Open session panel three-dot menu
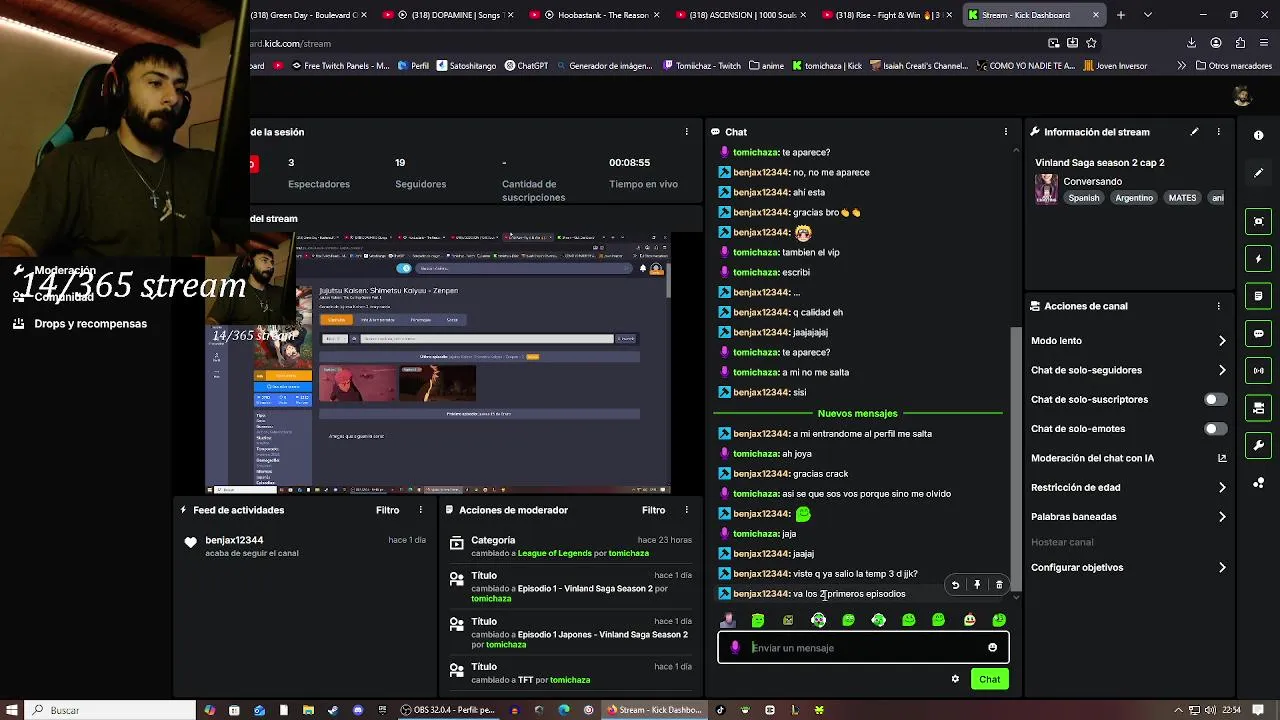This screenshot has width=1280, height=720. pyautogui.click(x=686, y=132)
